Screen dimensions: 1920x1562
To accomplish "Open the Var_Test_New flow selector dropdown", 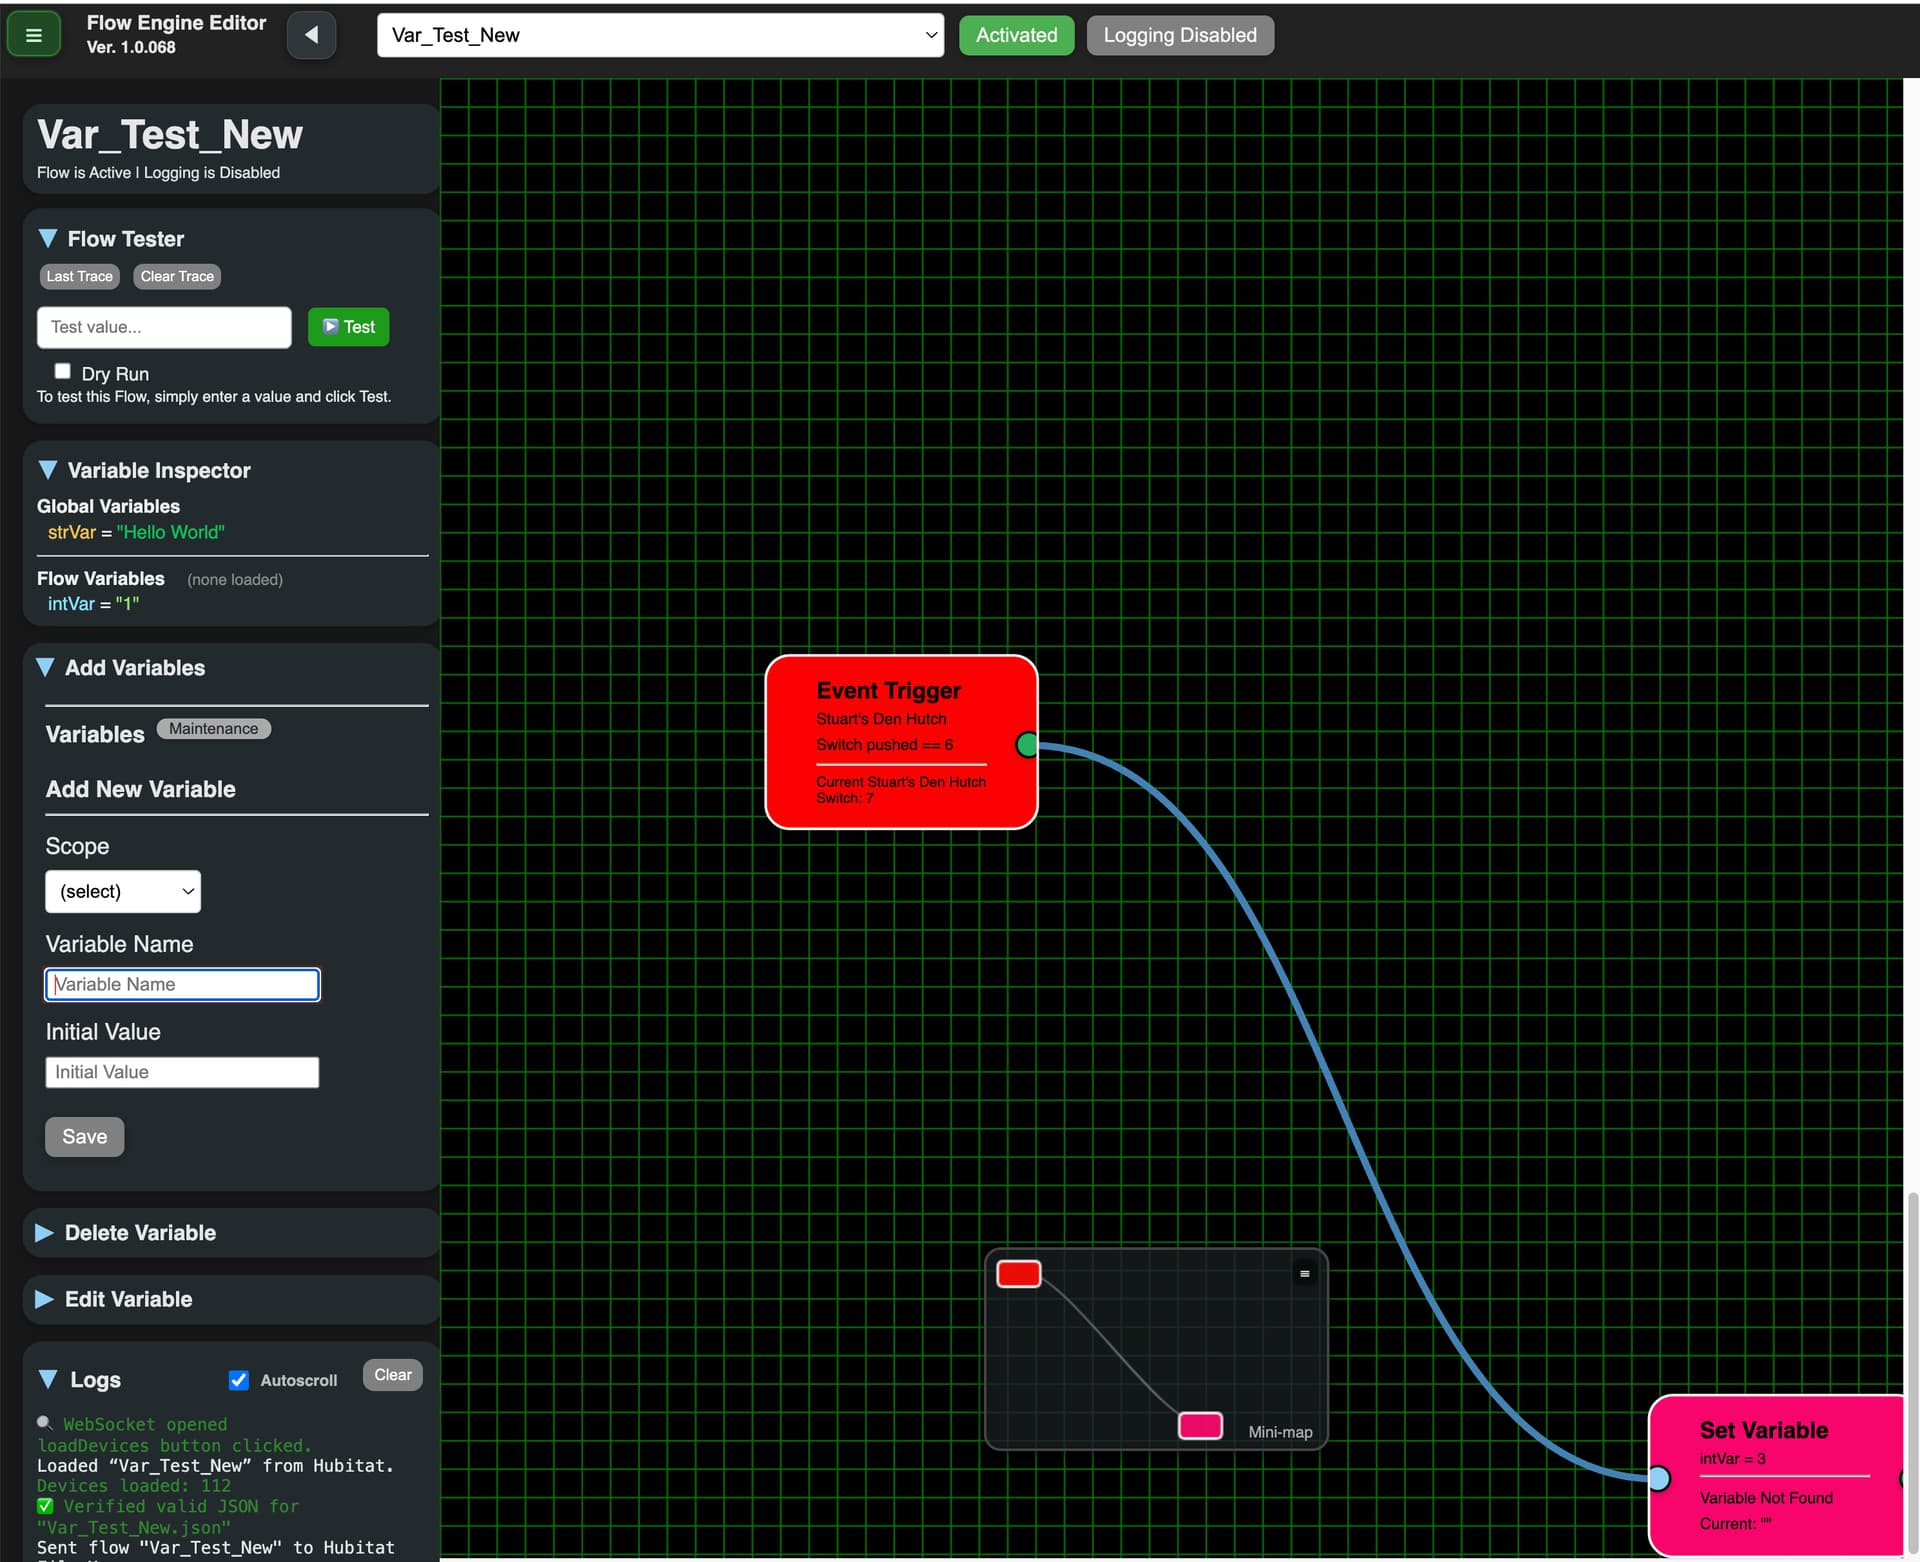I will pos(660,36).
